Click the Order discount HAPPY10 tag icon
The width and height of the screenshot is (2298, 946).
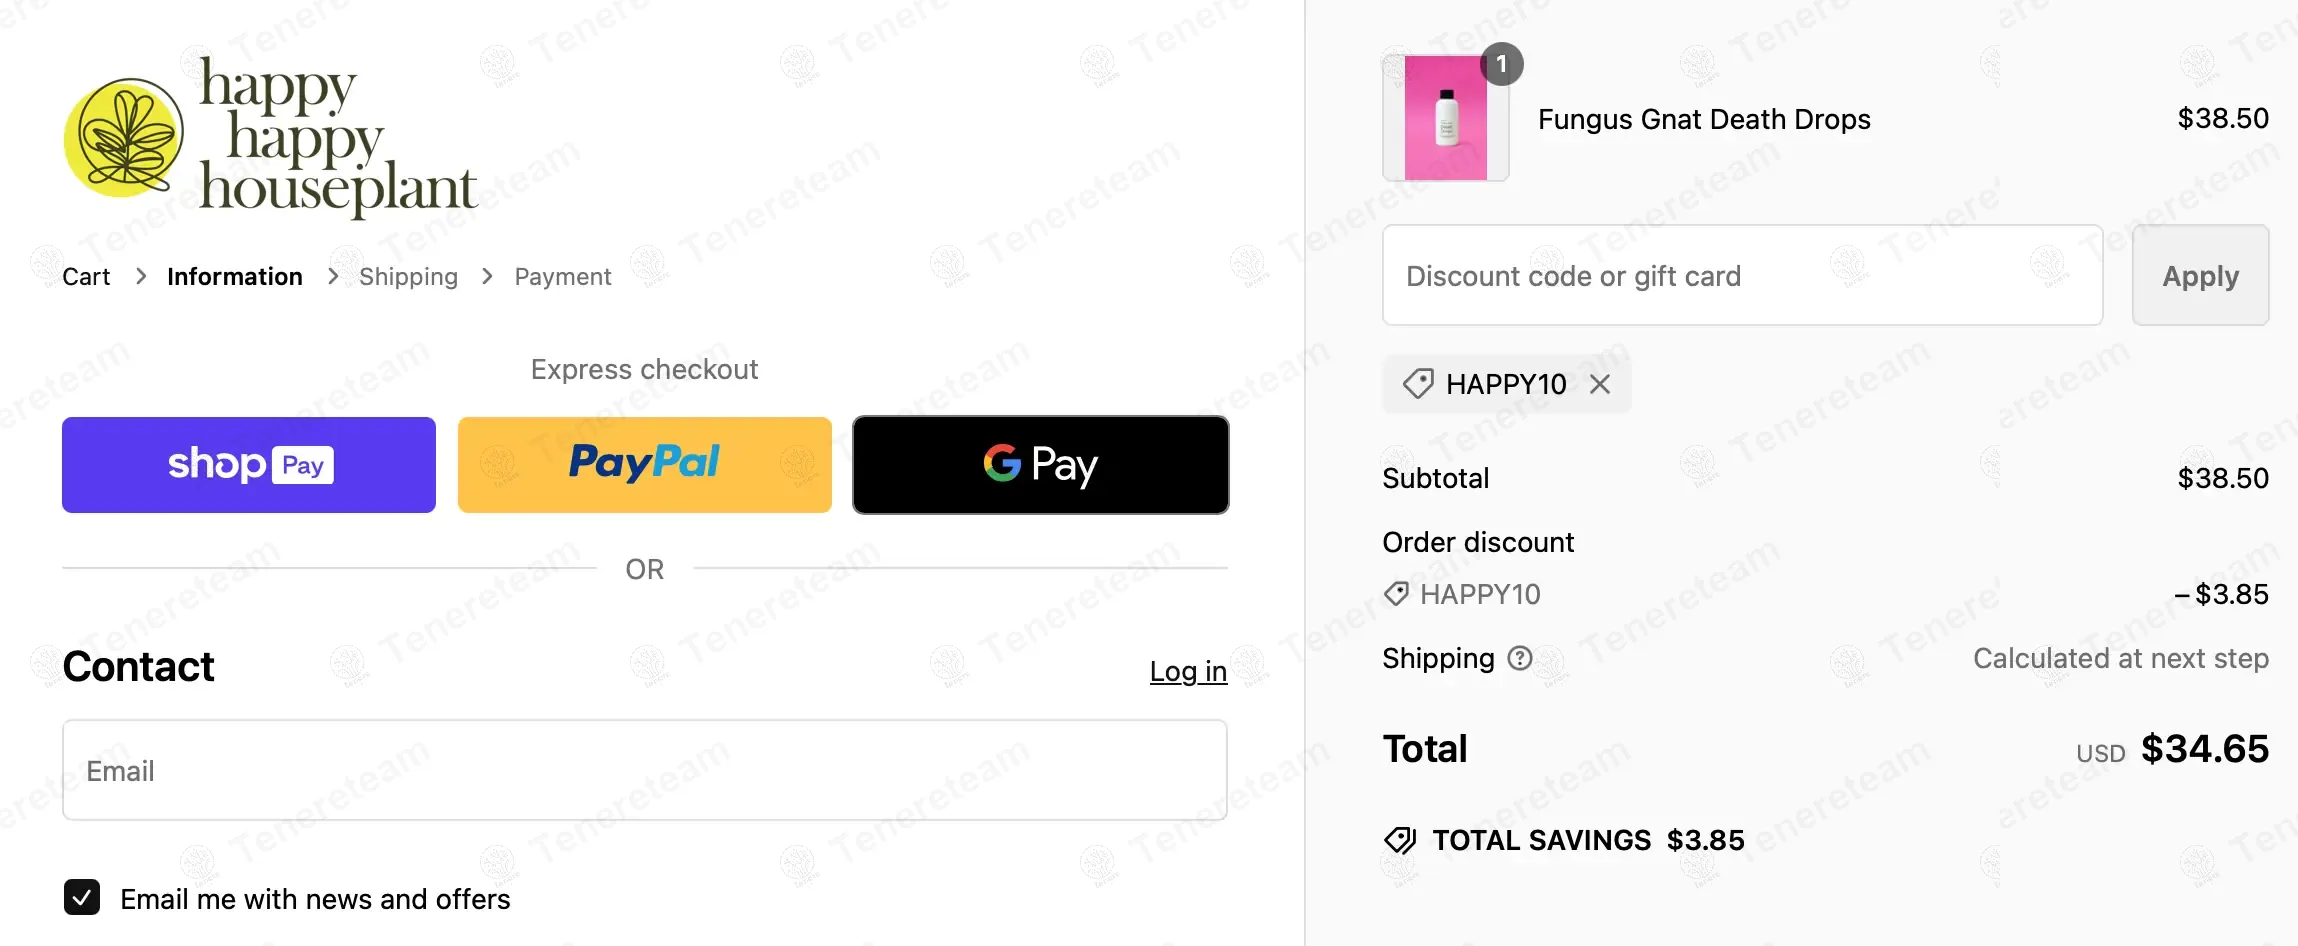point(1396,594)
